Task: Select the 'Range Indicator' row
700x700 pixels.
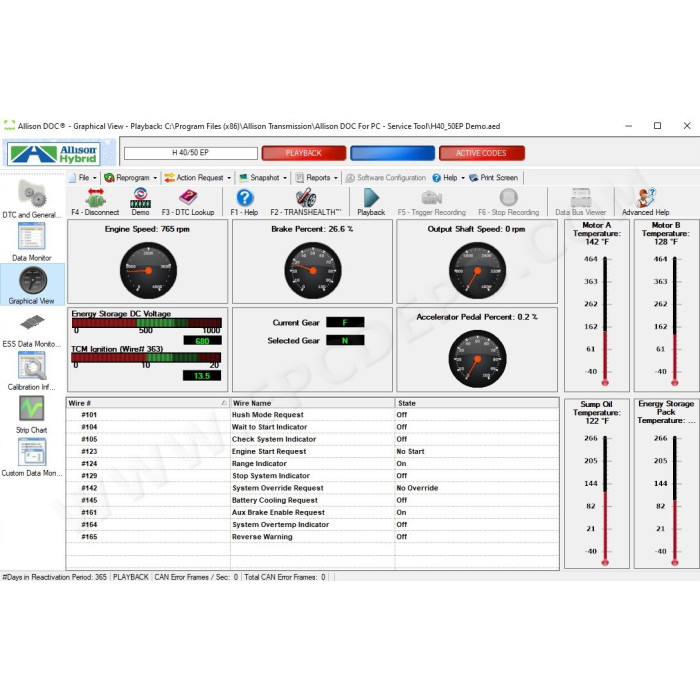Action: tap(312, 463)
